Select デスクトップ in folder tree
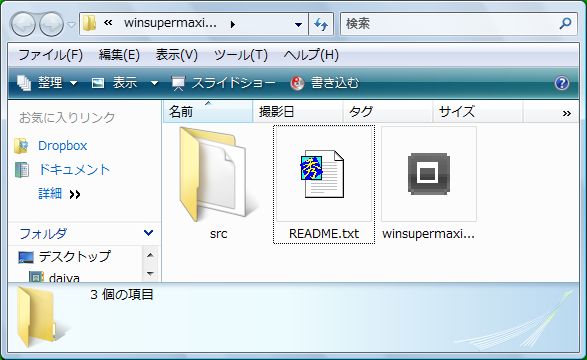This screenshot has height=360, width=587. coord(74,256)
